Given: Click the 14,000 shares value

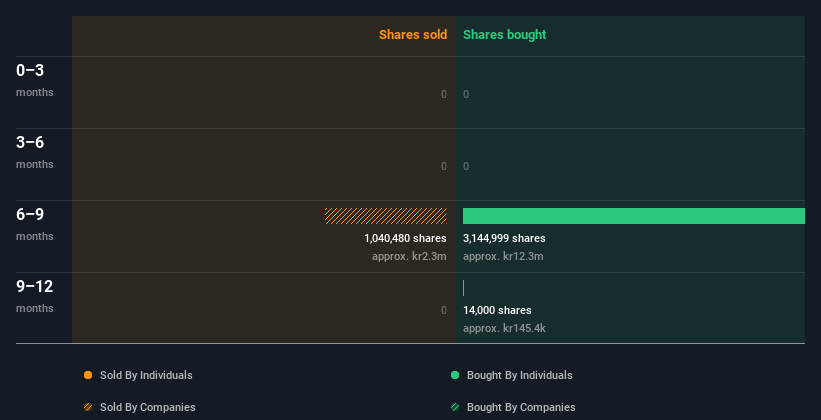Looking at the screenshot, I should 497,310.
